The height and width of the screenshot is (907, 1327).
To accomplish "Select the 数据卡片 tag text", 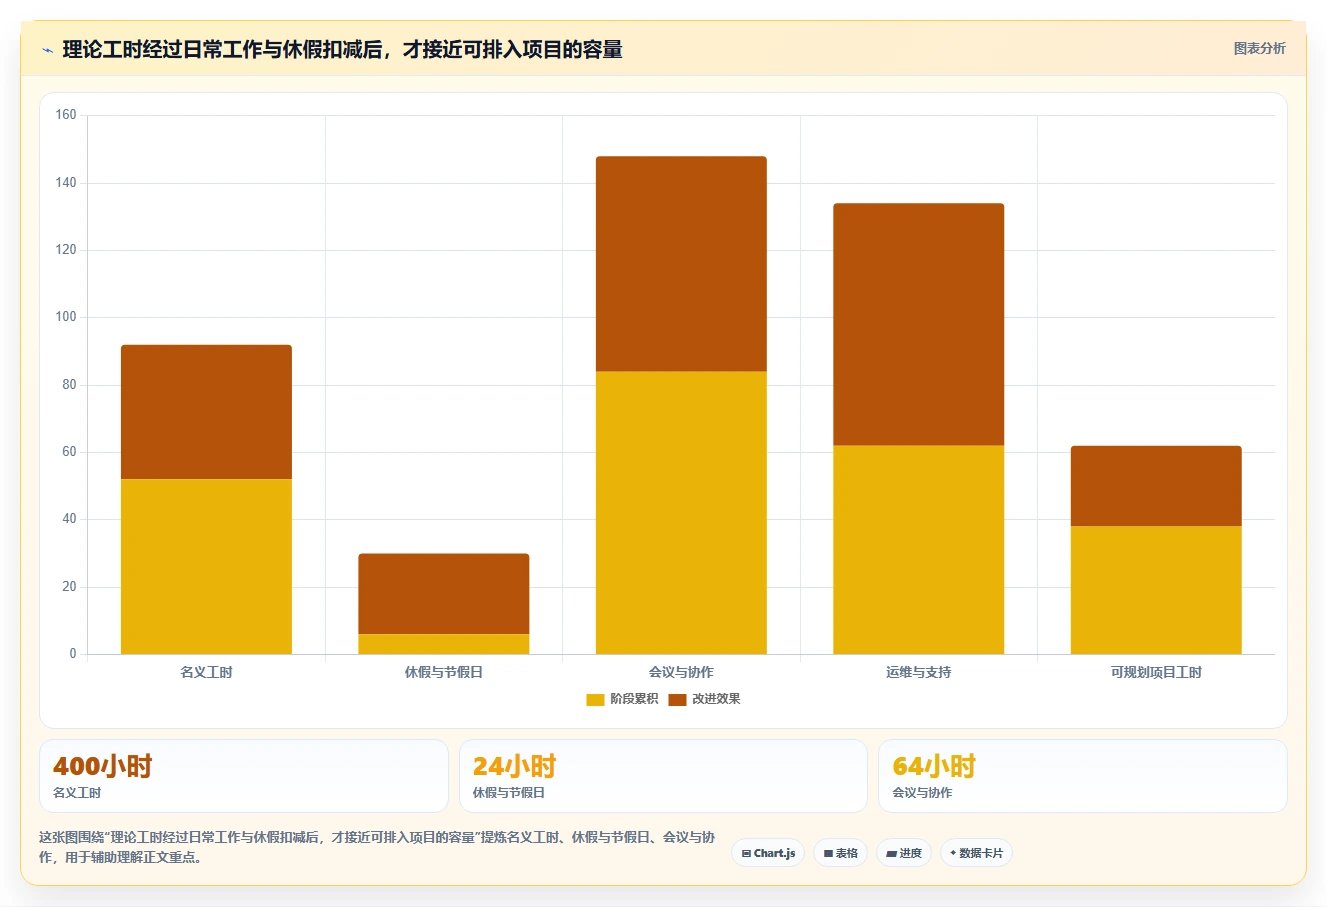I will (980, 853).
